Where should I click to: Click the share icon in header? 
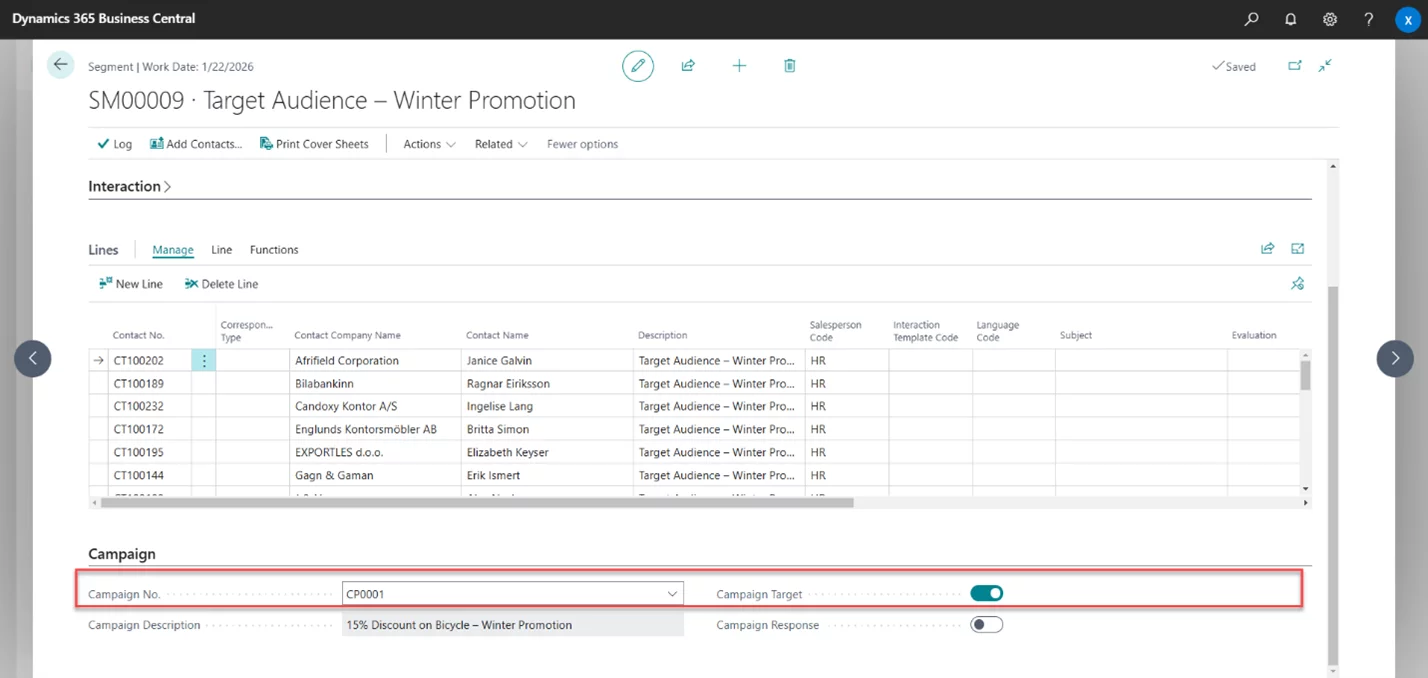click(688, 66)
